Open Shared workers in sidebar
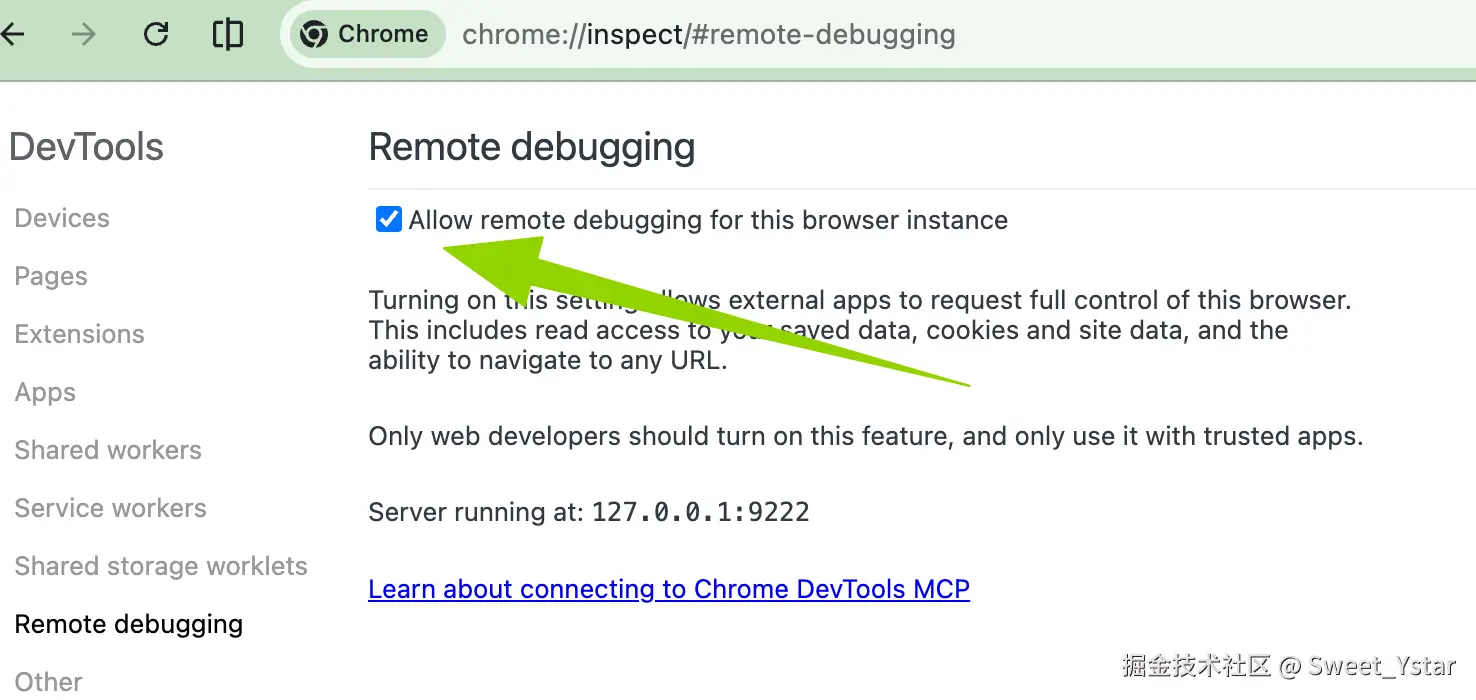The height and width of the screenshot is (700, 1476). pyautogui.click(x=108, y=450)
